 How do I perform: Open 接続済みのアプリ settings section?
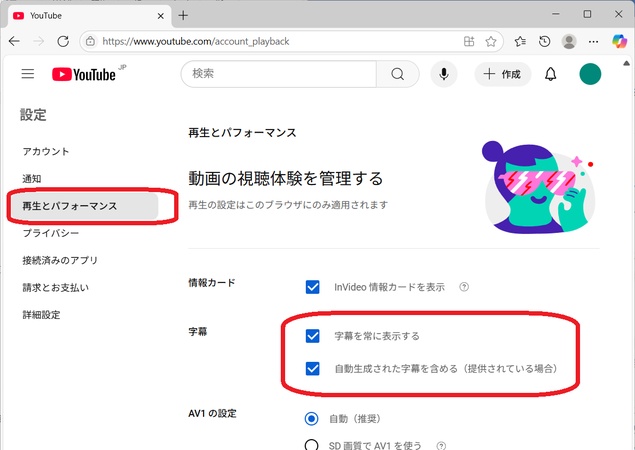click(60, 260)
